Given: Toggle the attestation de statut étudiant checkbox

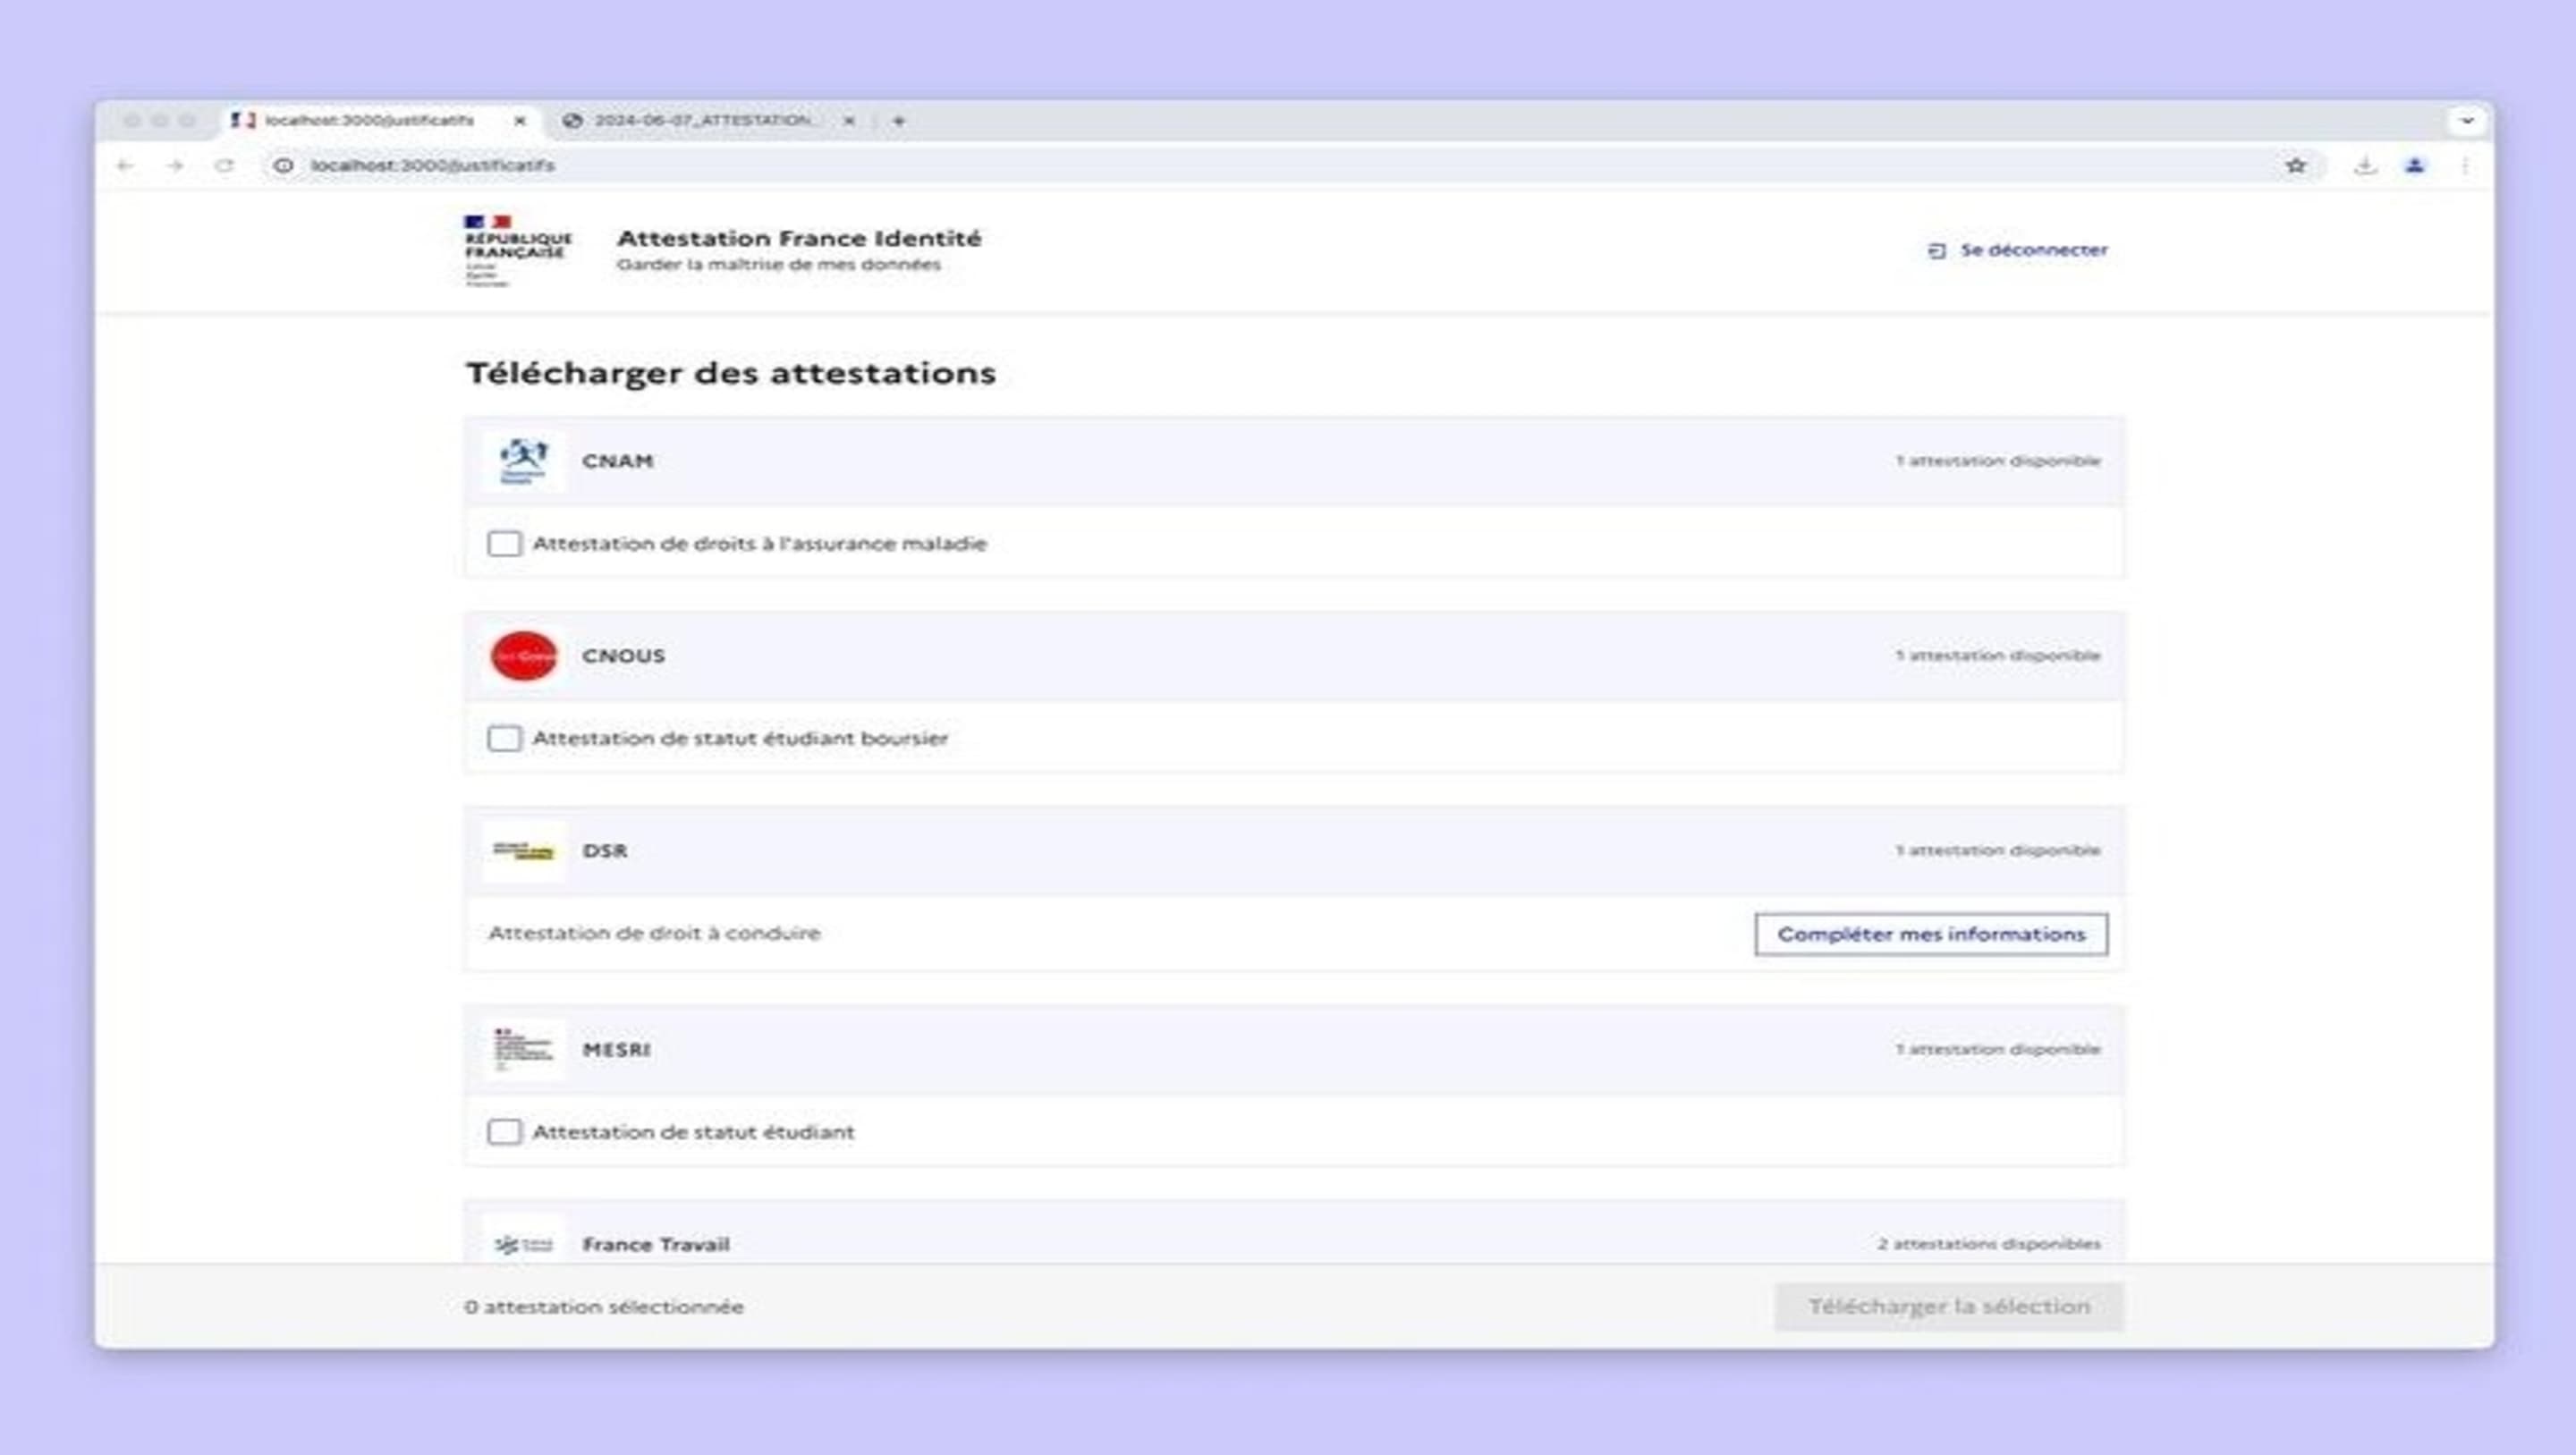Looking at the screenshot, I should 504,1131.
